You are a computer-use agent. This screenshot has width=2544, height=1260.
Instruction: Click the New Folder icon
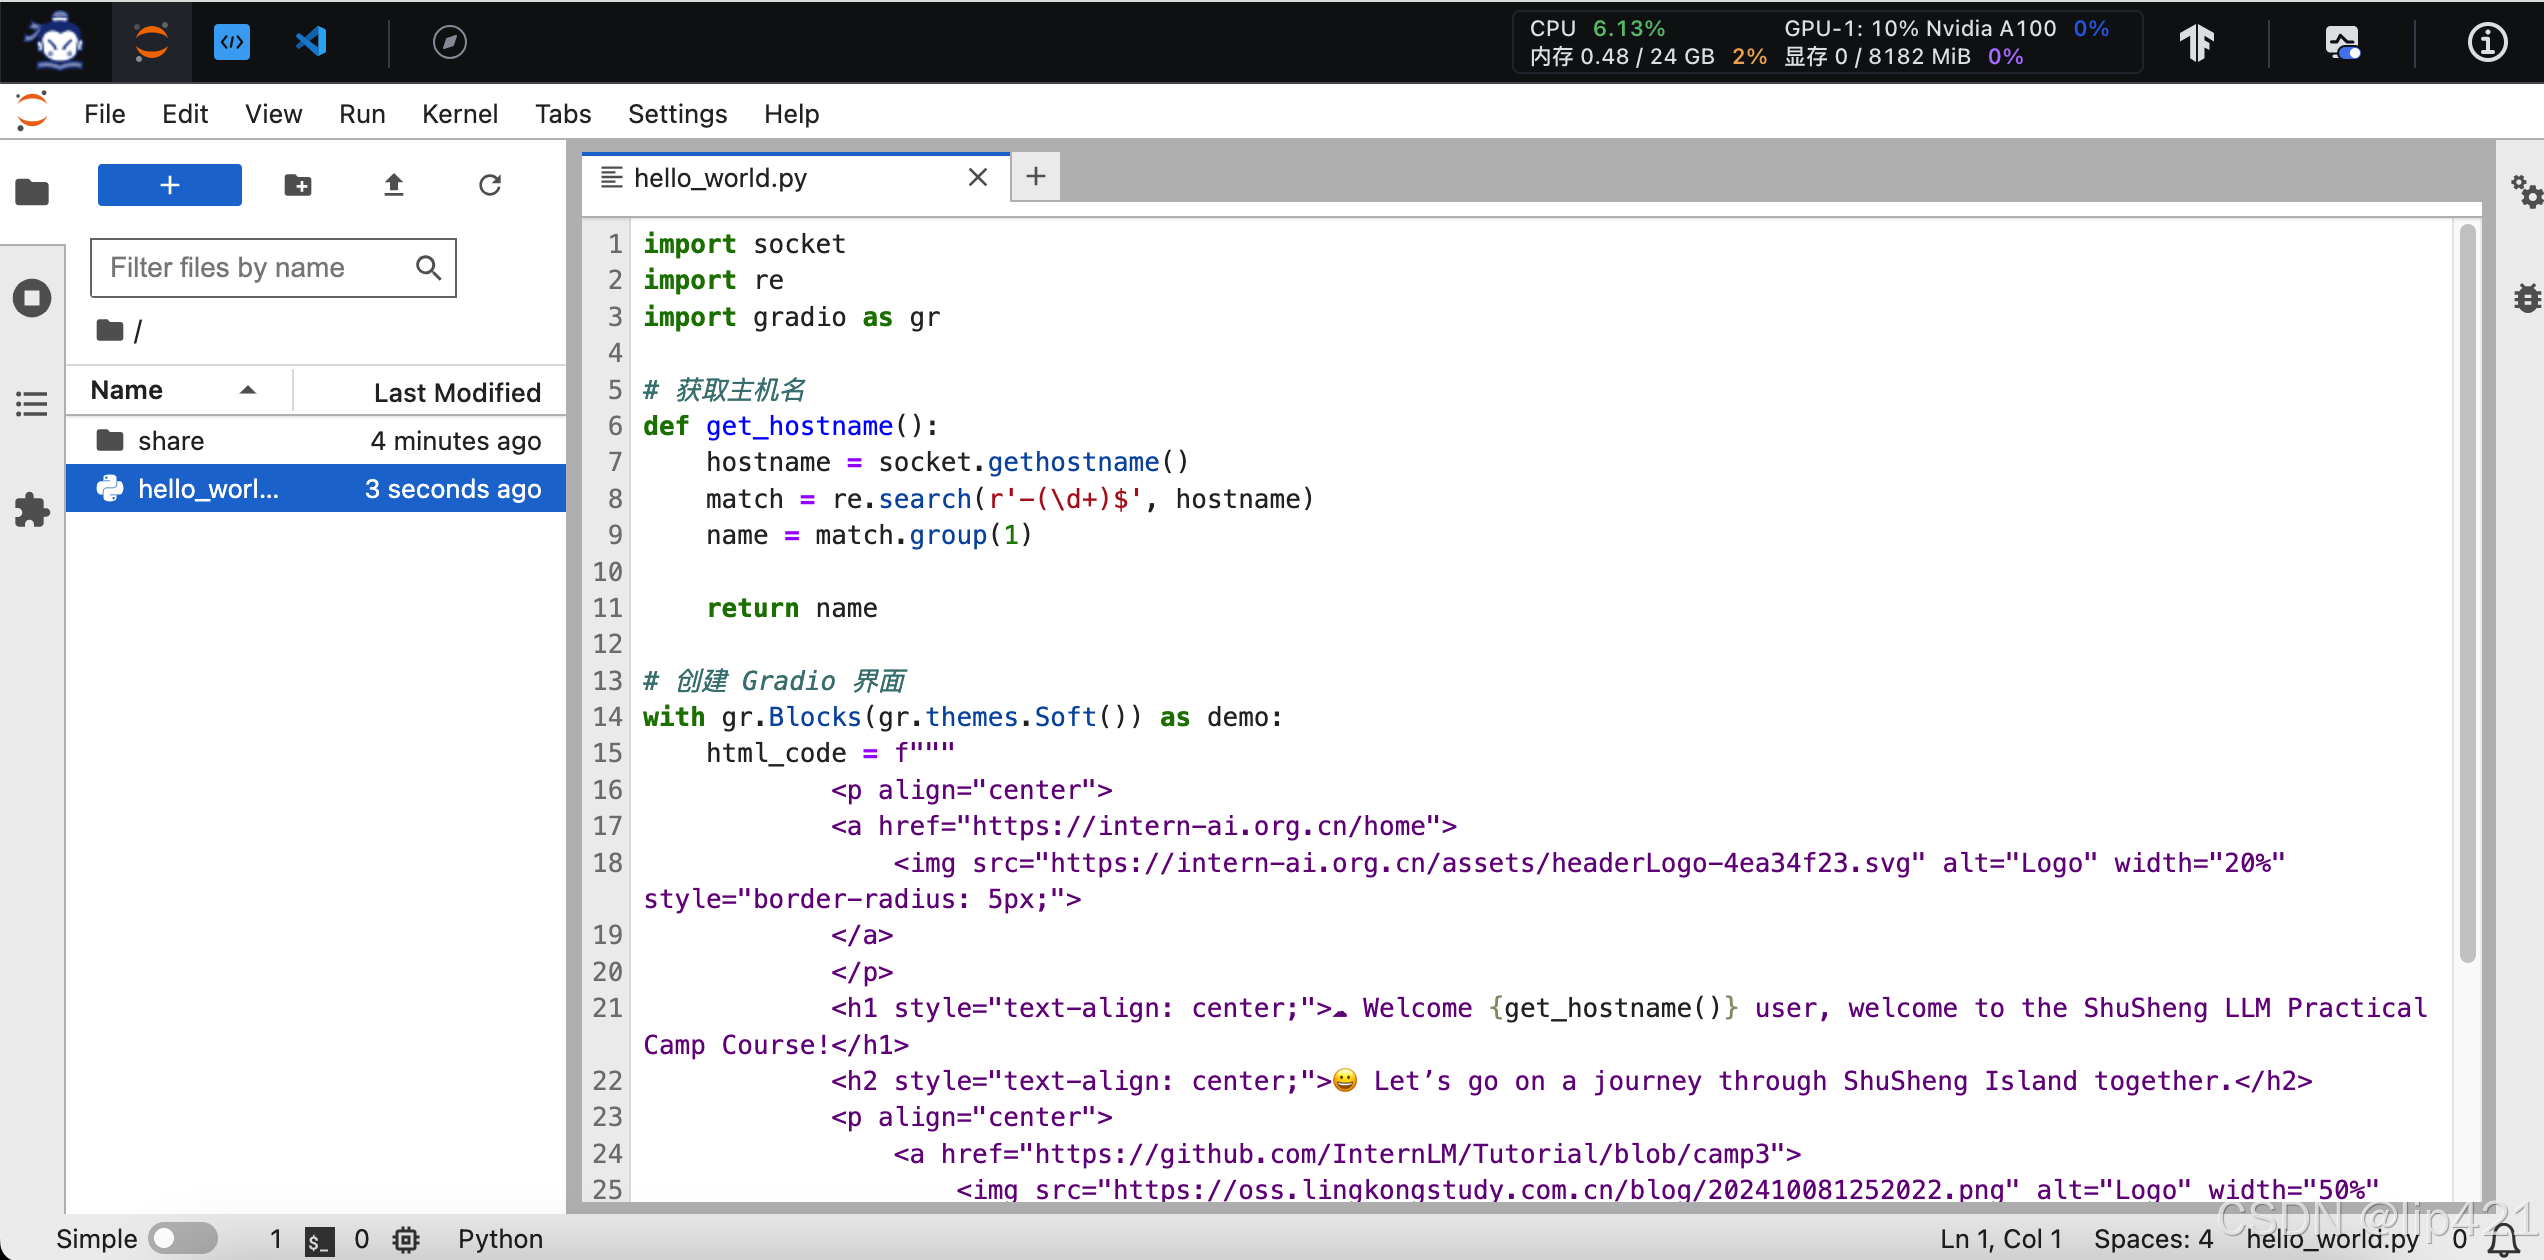click(298, 185)
